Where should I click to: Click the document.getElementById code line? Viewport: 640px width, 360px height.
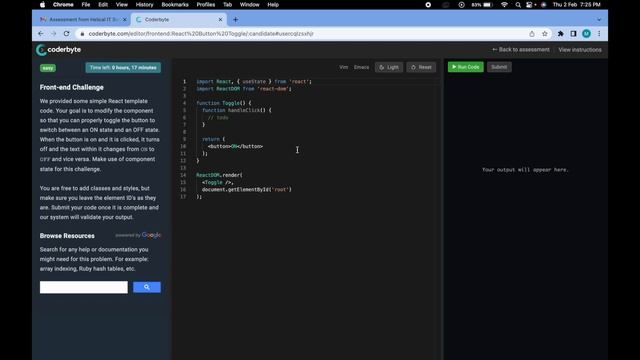[x=247, y=189]
